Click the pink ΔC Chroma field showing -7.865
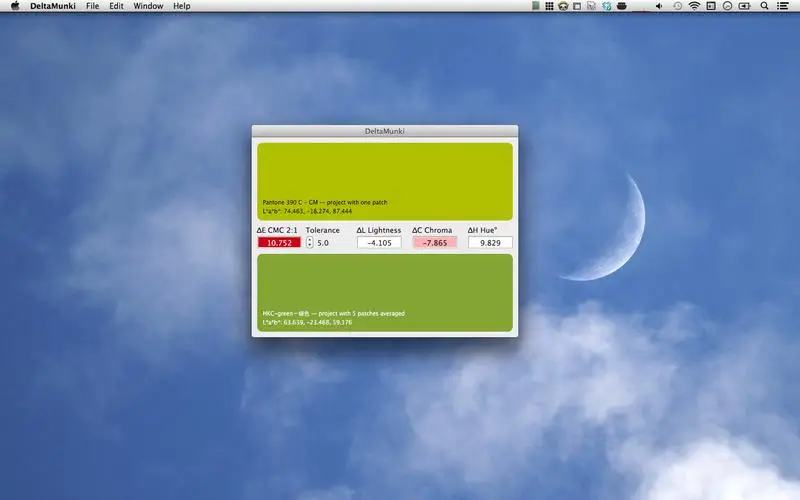 tap(435, 243)
